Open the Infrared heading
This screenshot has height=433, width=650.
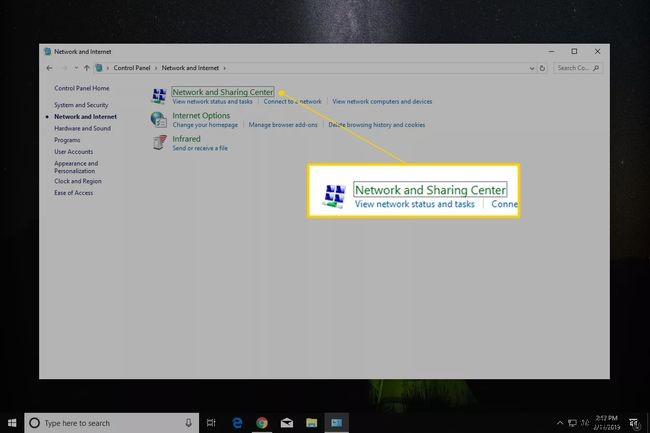click(x=187, y=139)
